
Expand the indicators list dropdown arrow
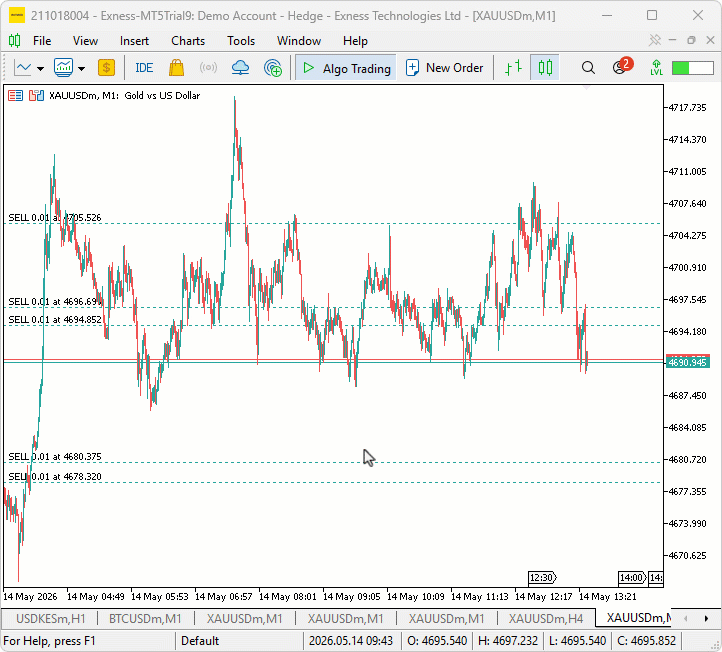coord(82,69)
